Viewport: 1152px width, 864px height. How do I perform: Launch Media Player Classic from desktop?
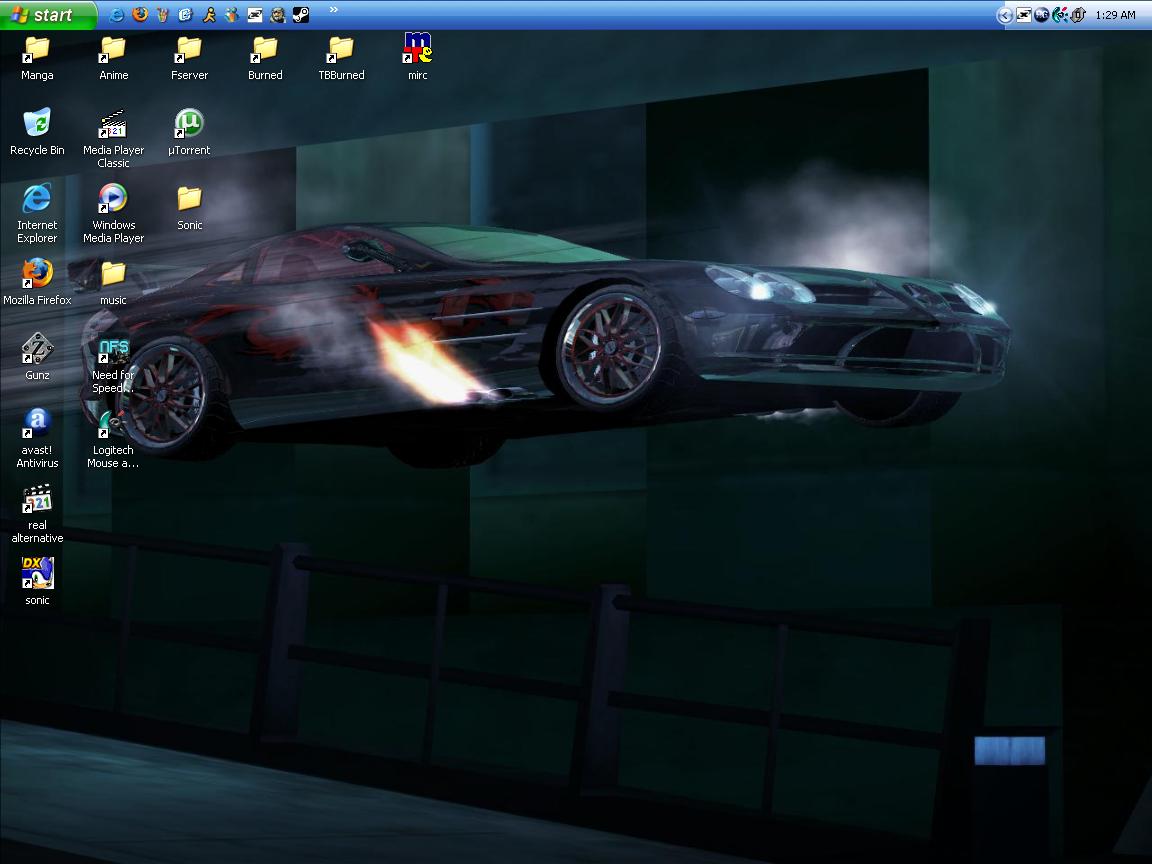[x=113, y=139]
